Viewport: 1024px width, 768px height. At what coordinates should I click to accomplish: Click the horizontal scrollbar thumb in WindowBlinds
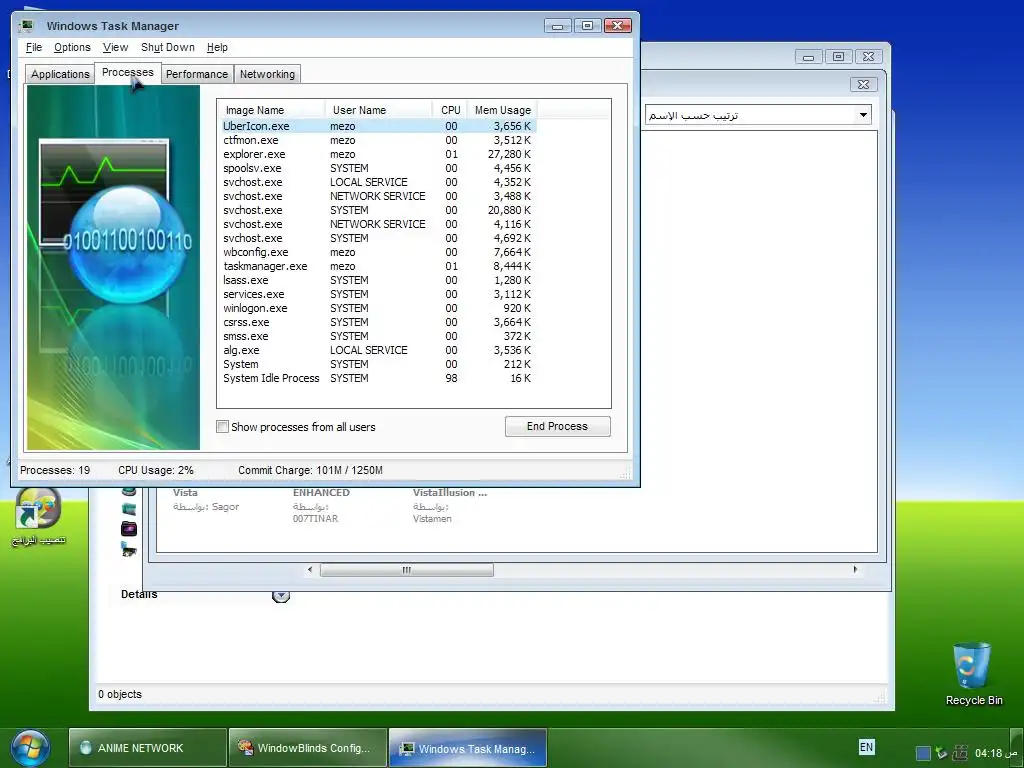tap(406, 570)
